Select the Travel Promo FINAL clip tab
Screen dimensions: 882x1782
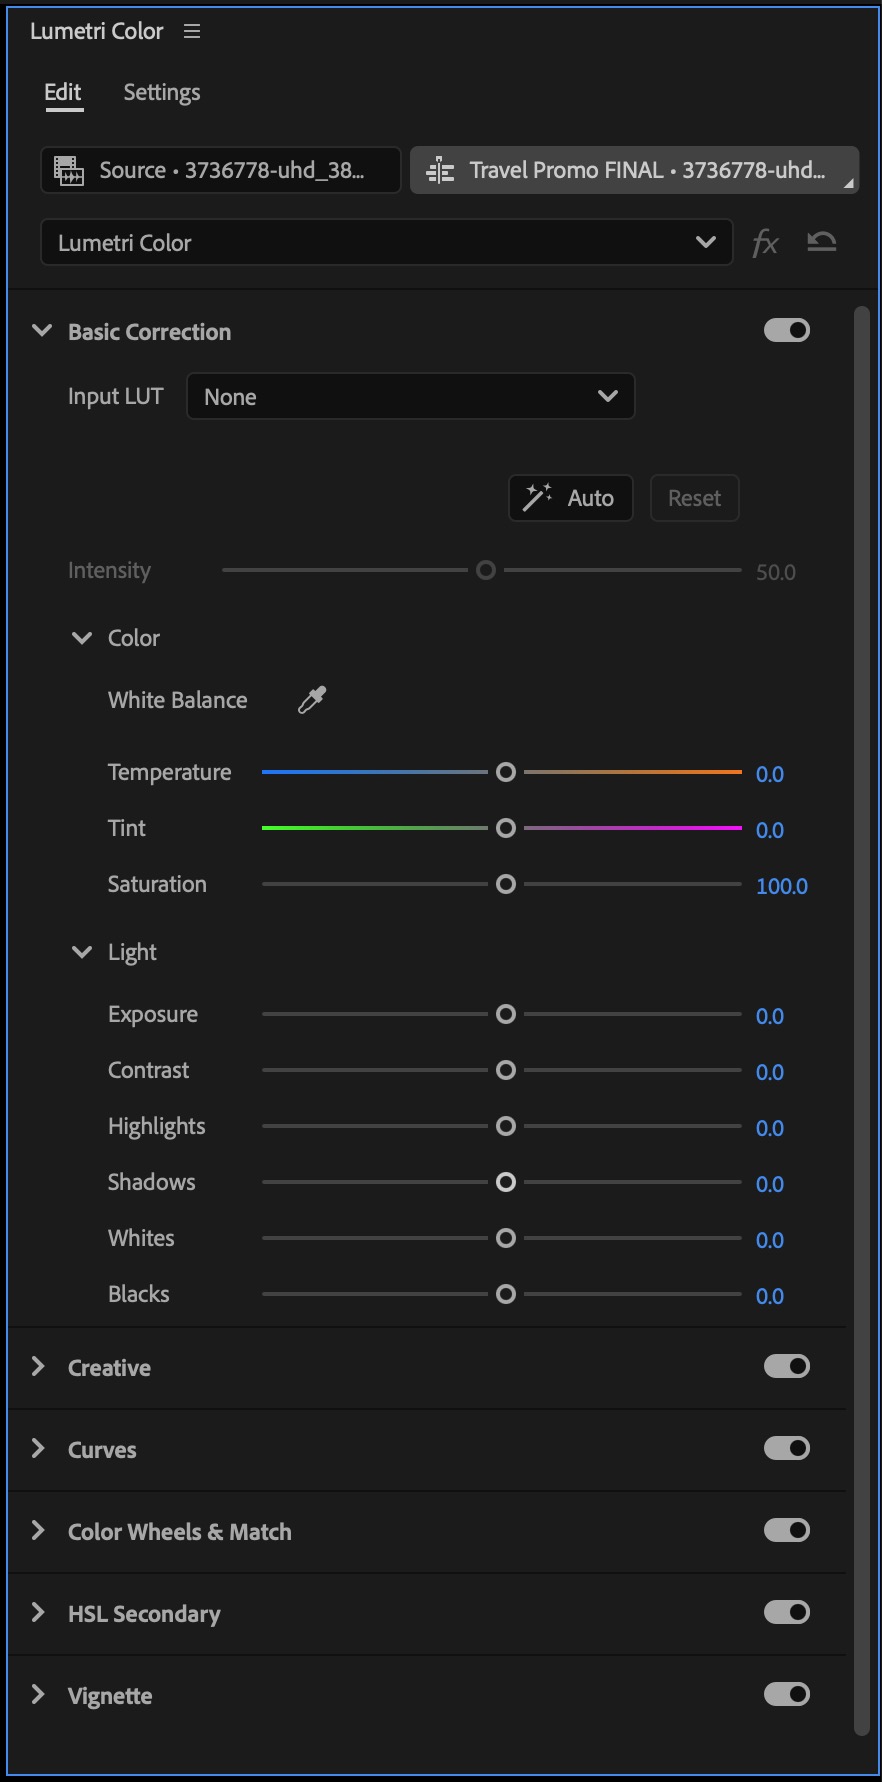(x=634, y=170)
